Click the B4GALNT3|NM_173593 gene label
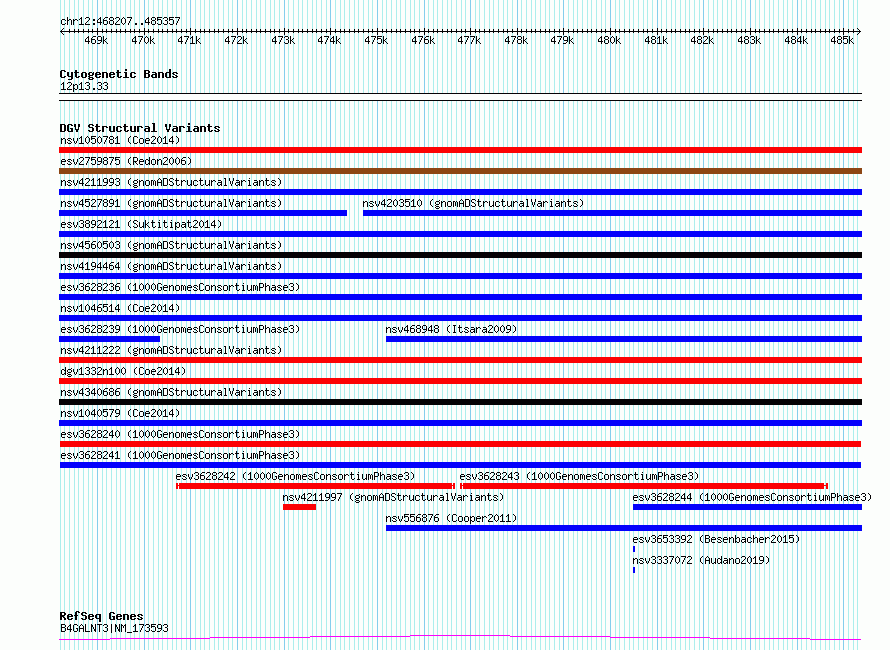This screenshot has height=650, width=890. coord(114,628)
